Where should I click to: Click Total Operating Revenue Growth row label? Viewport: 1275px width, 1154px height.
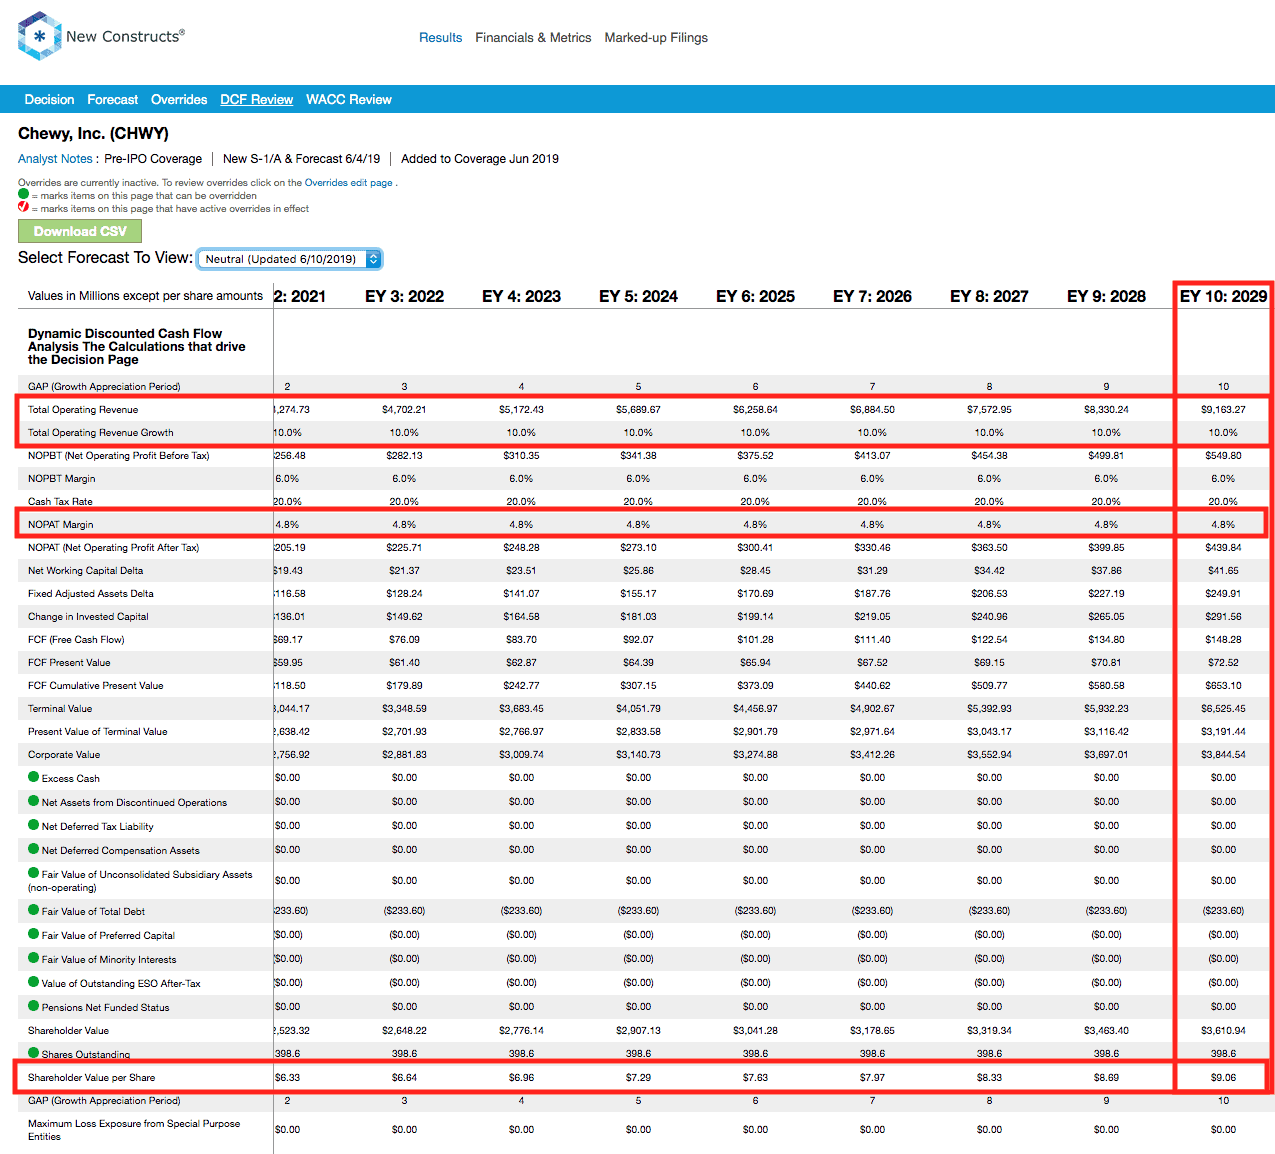[100, 432]
